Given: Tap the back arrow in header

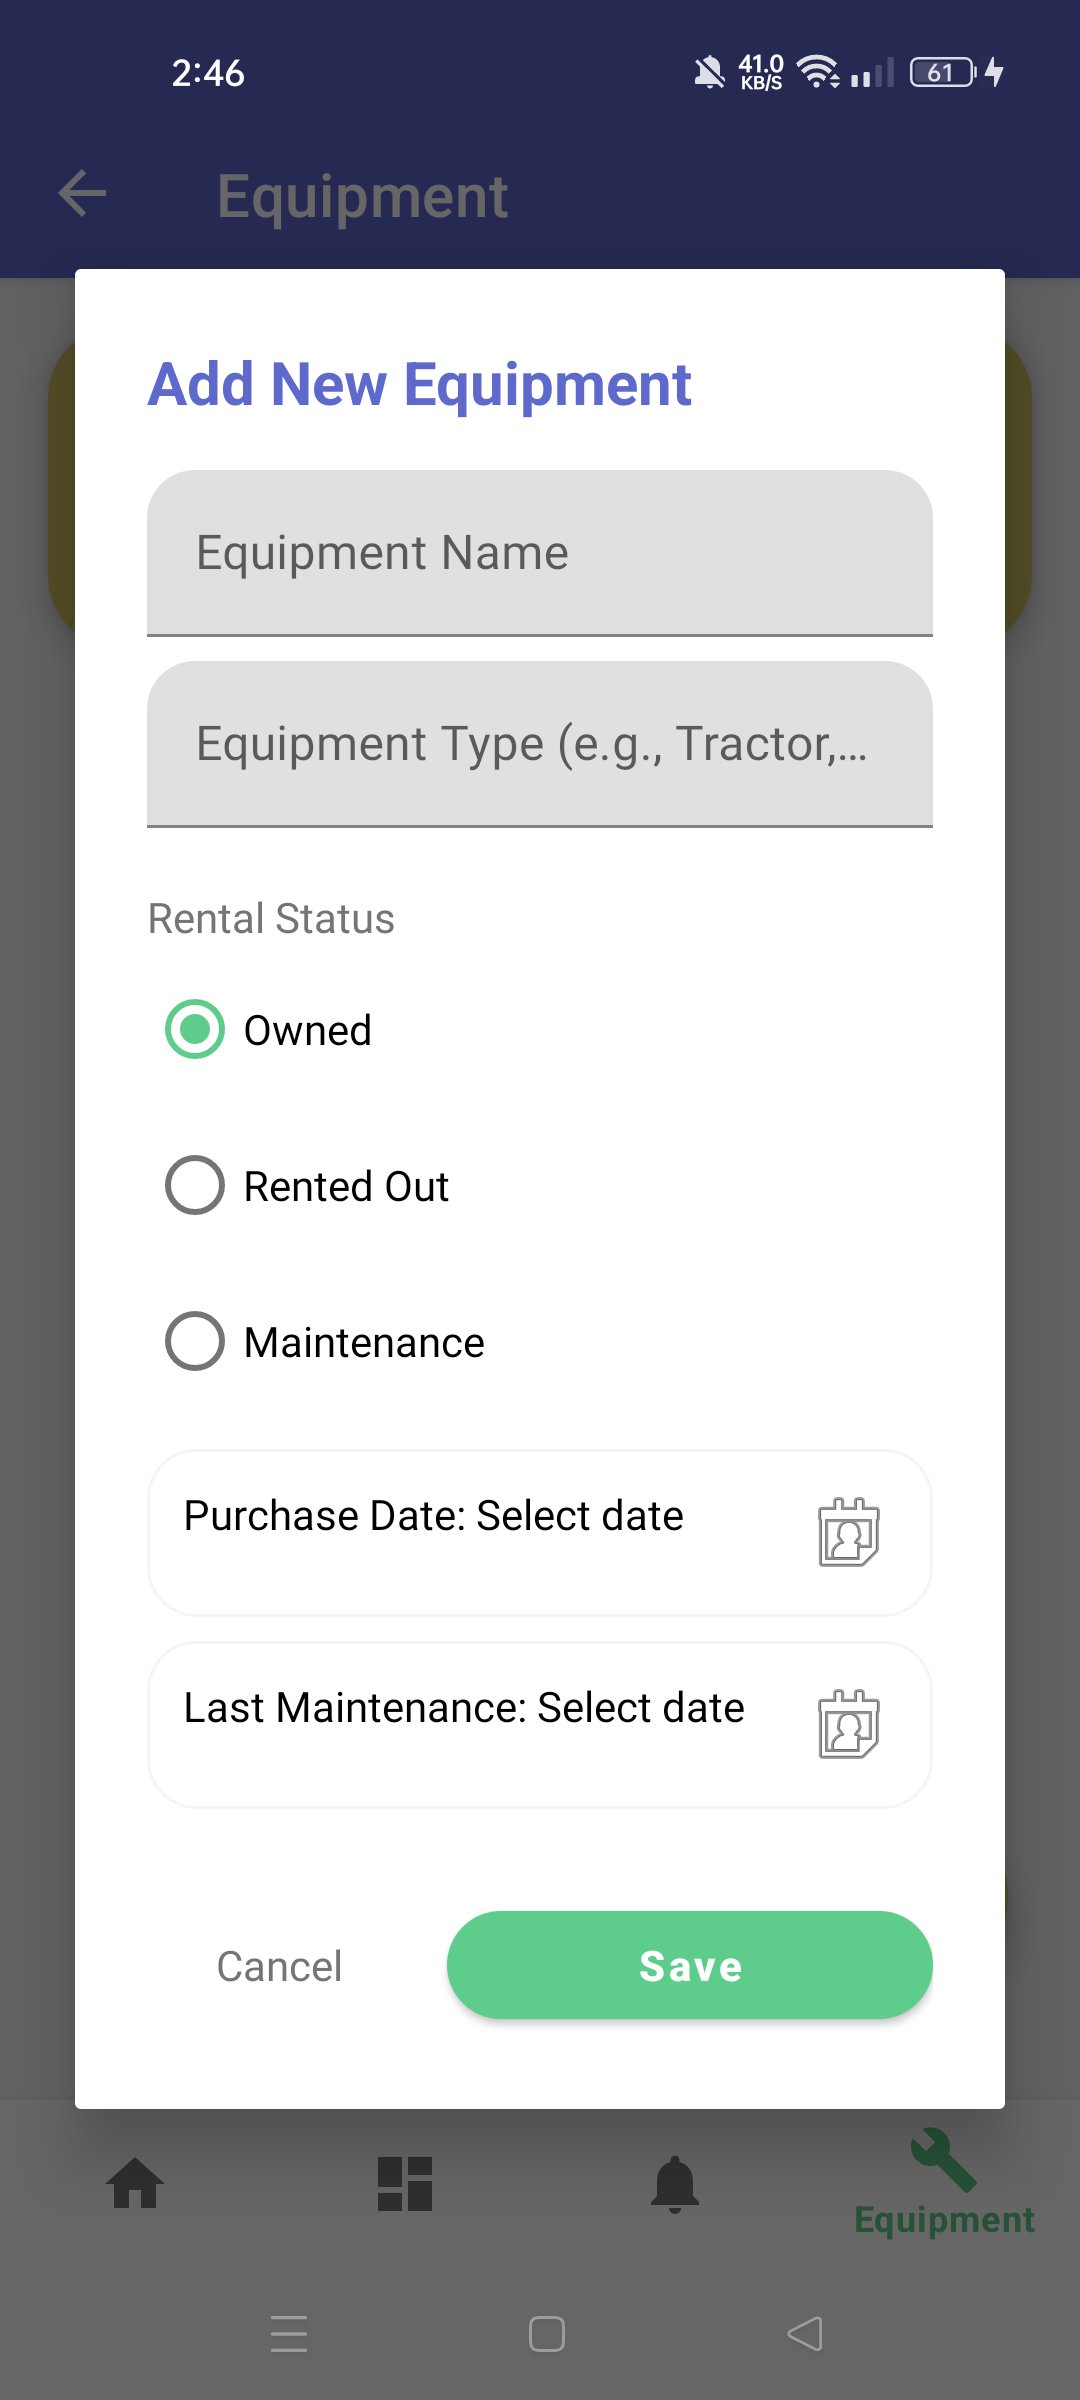Looking at the screenshot, I should (x=82, y=194).
